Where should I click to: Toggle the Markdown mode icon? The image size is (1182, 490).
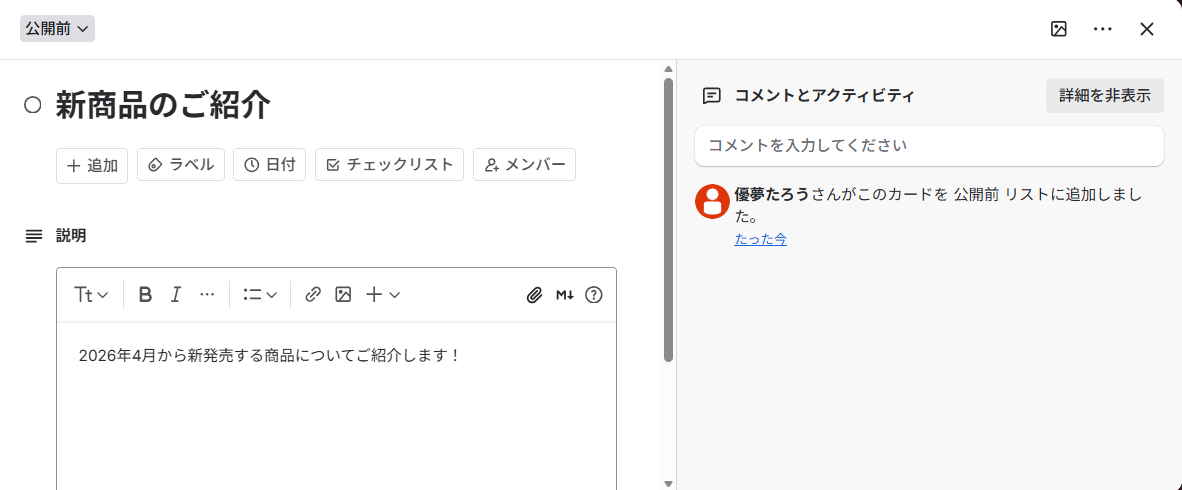click(565, 294)
